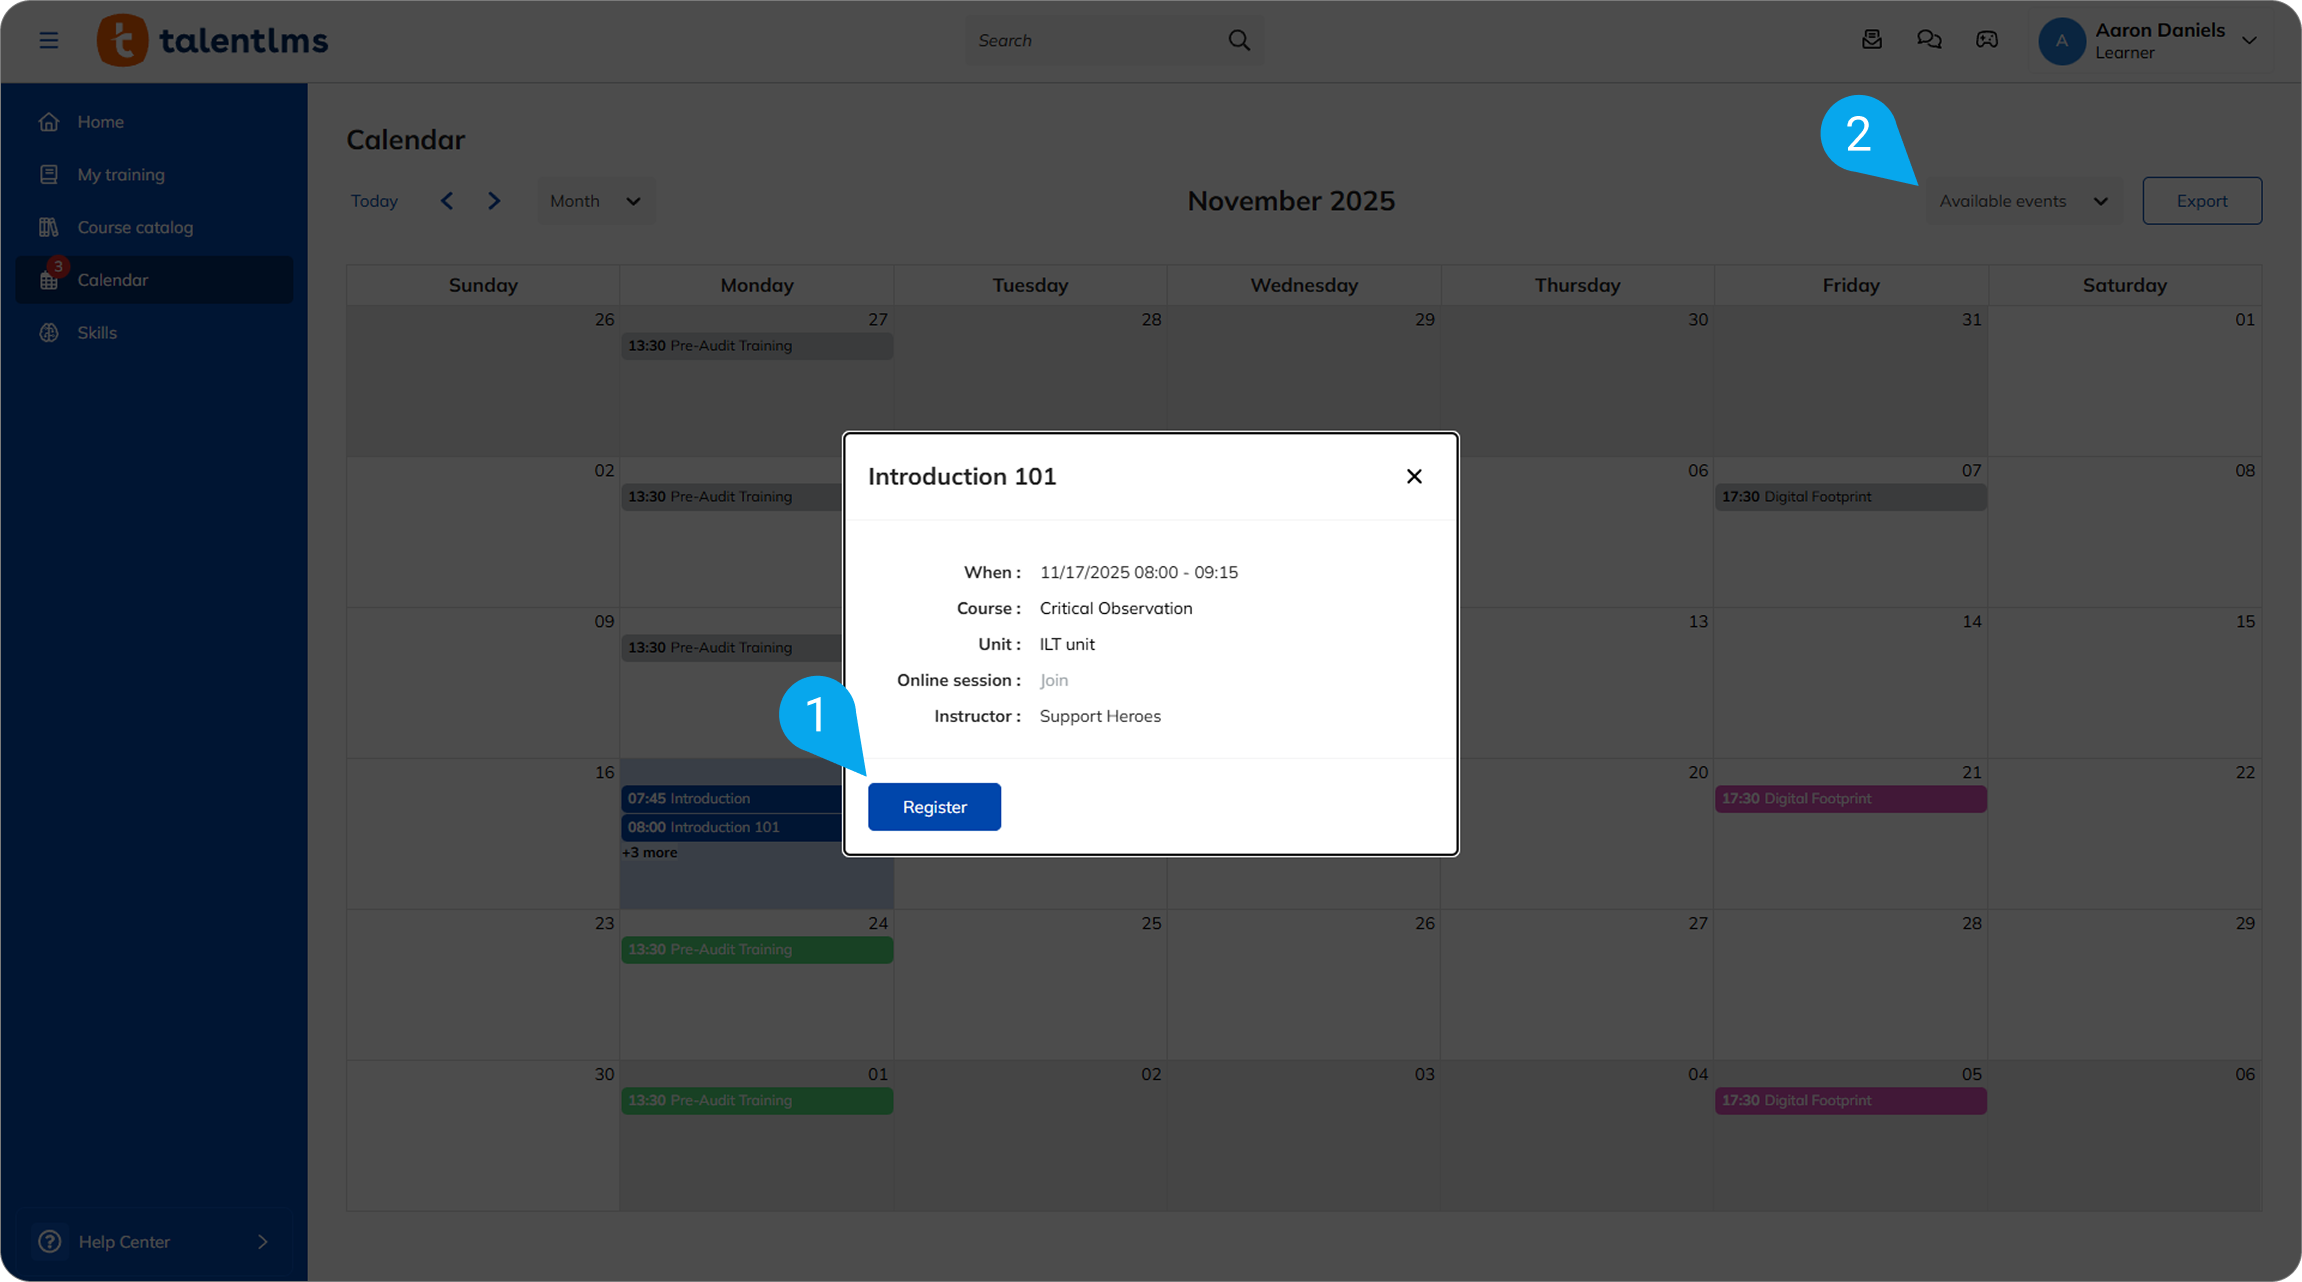Screen dimensions: 2302x1282
Task: Open My training in sidebar
Action: point(121,174)
